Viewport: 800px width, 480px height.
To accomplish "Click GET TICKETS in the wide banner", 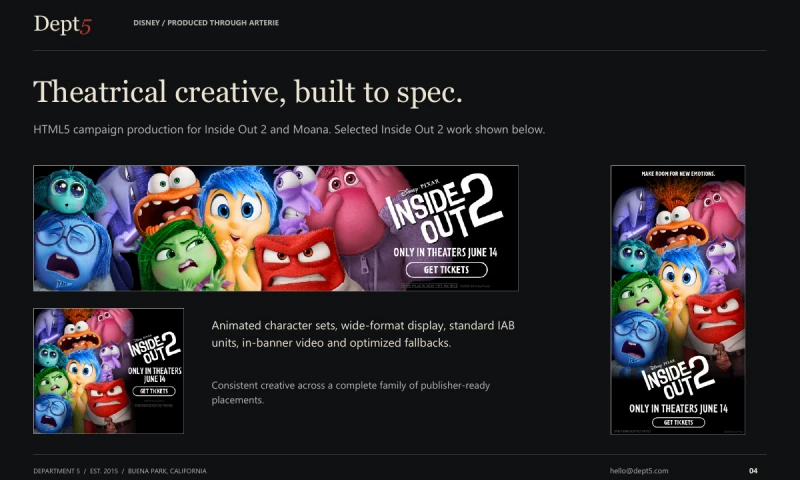I will [x=446, y=269].
